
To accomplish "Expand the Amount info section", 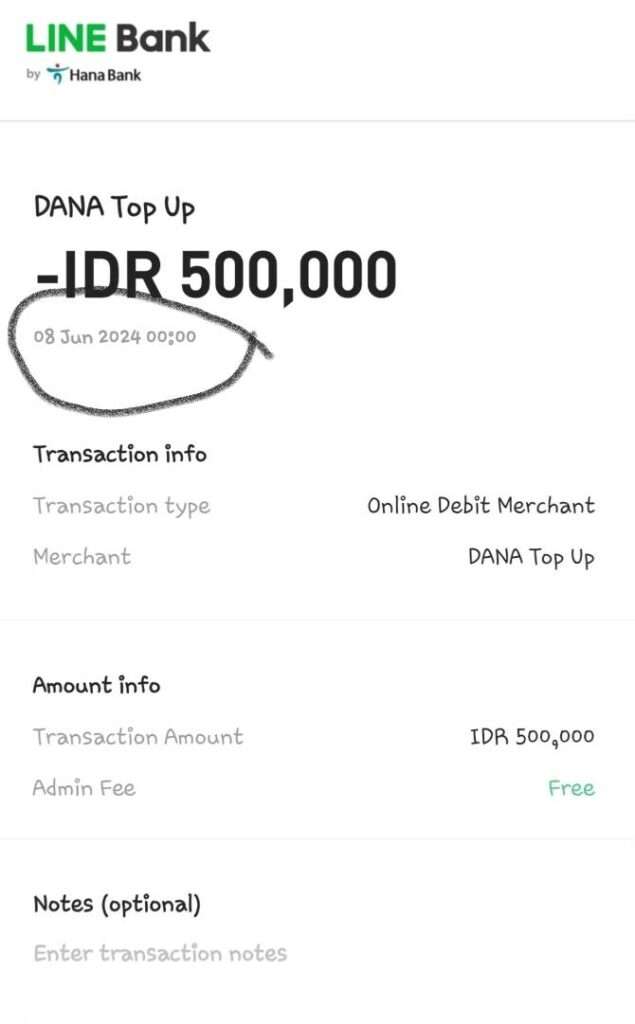I will pyautogui.click(x=96, y=685).
